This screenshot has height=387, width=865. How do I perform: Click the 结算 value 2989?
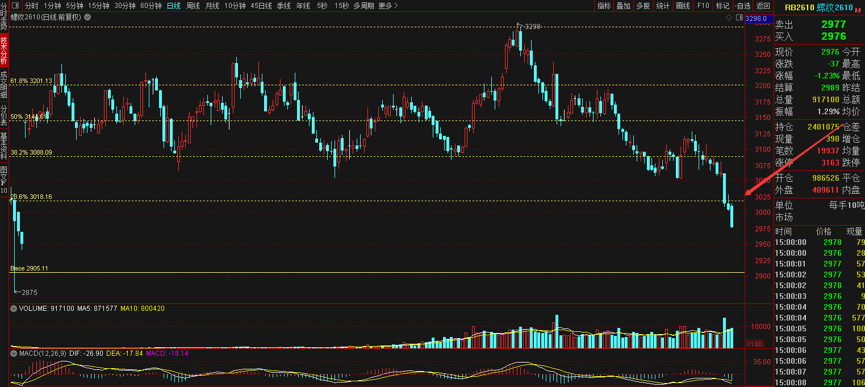click(x=830, y=88)
